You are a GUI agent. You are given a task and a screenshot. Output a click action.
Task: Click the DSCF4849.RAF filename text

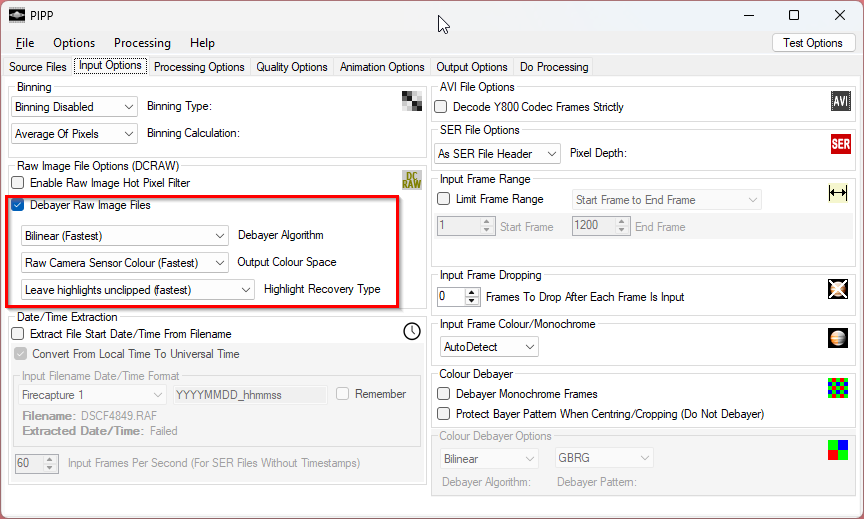(x=119, y=416)
